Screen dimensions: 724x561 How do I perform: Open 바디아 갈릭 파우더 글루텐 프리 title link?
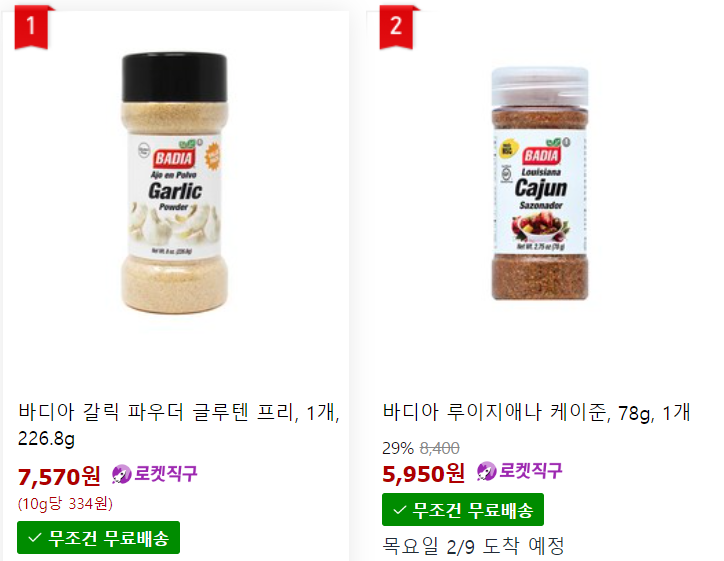click(x=179, y=425)
